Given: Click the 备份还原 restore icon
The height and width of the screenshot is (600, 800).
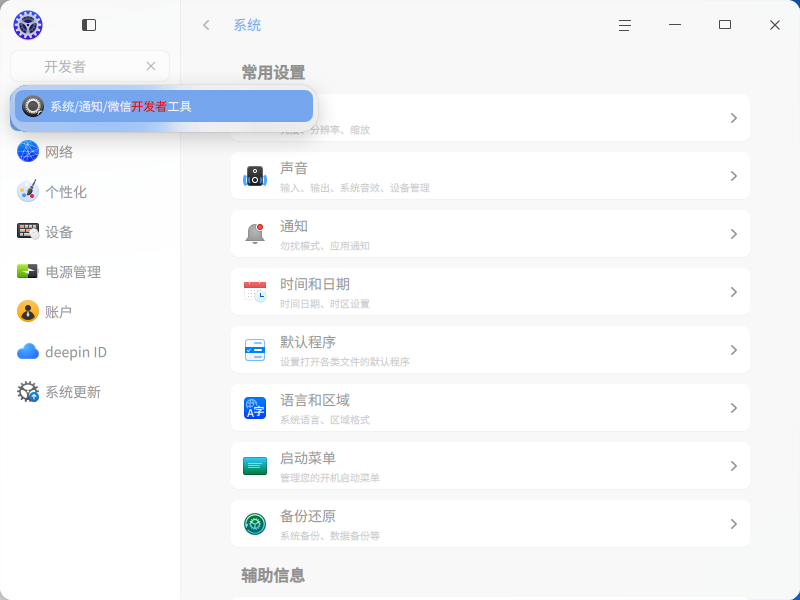Looking at the screenshot, I should tap(255, 524).
